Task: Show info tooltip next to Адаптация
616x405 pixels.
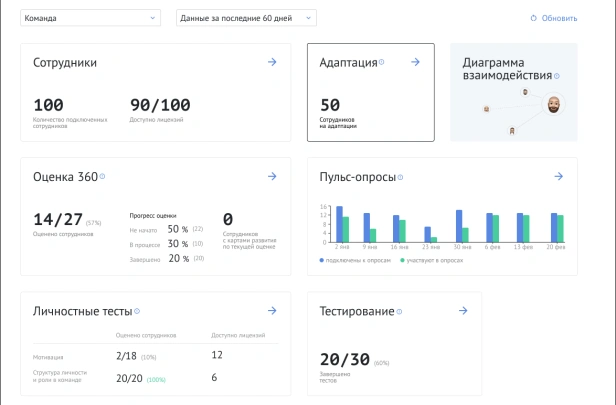Action: pos(381,62)
